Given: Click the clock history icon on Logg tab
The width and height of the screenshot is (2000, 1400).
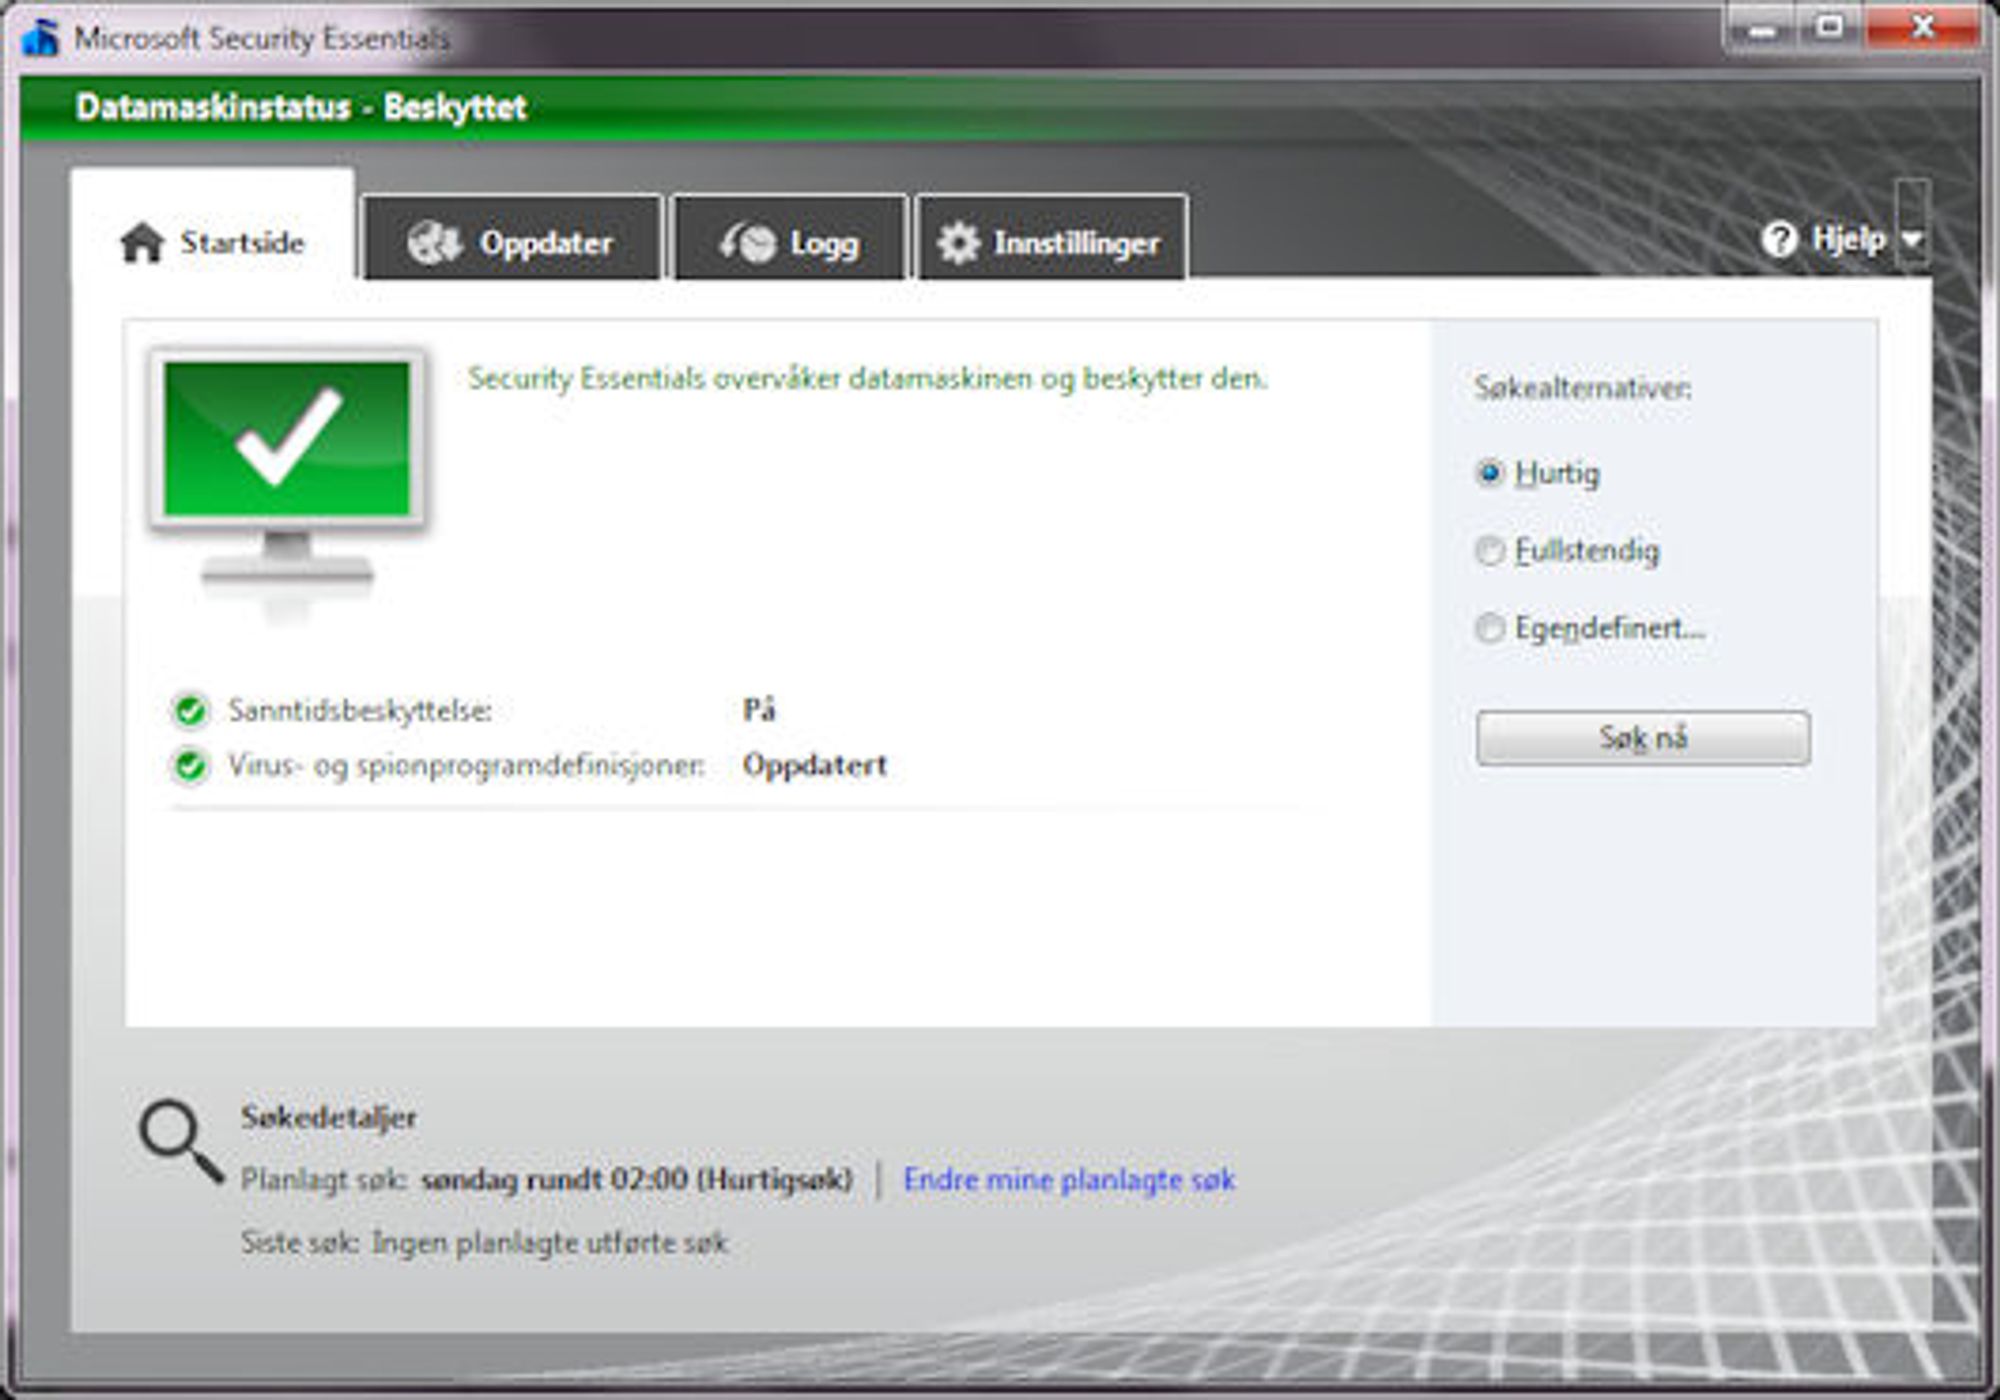Looking at the screenshot, I should [747, 242].
